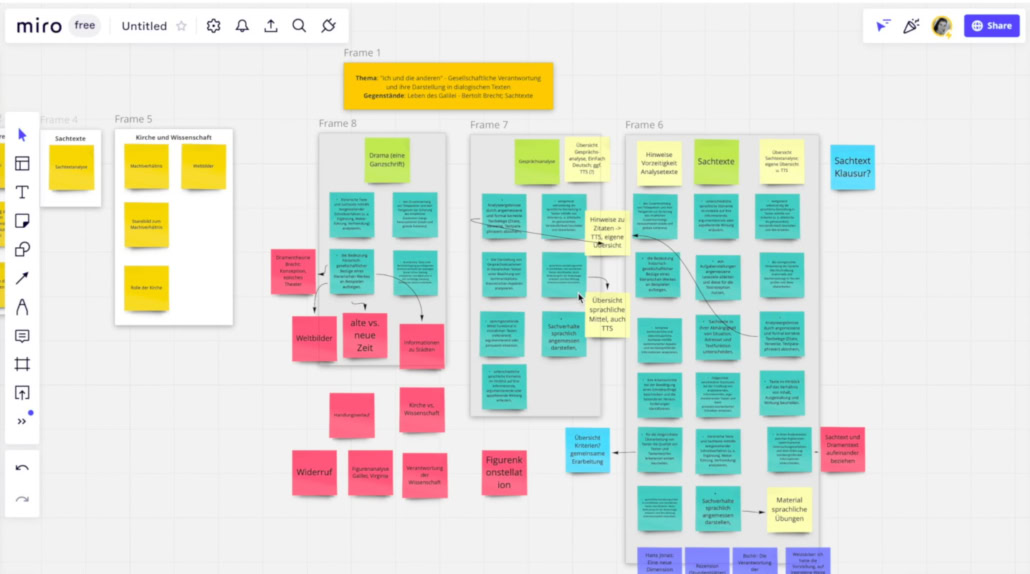This screenshot has height=574, width=1030.
Task: Select the 'Übersicht sprachliche Mittel, auch TTS' note
Action: [x=607, y=315]
